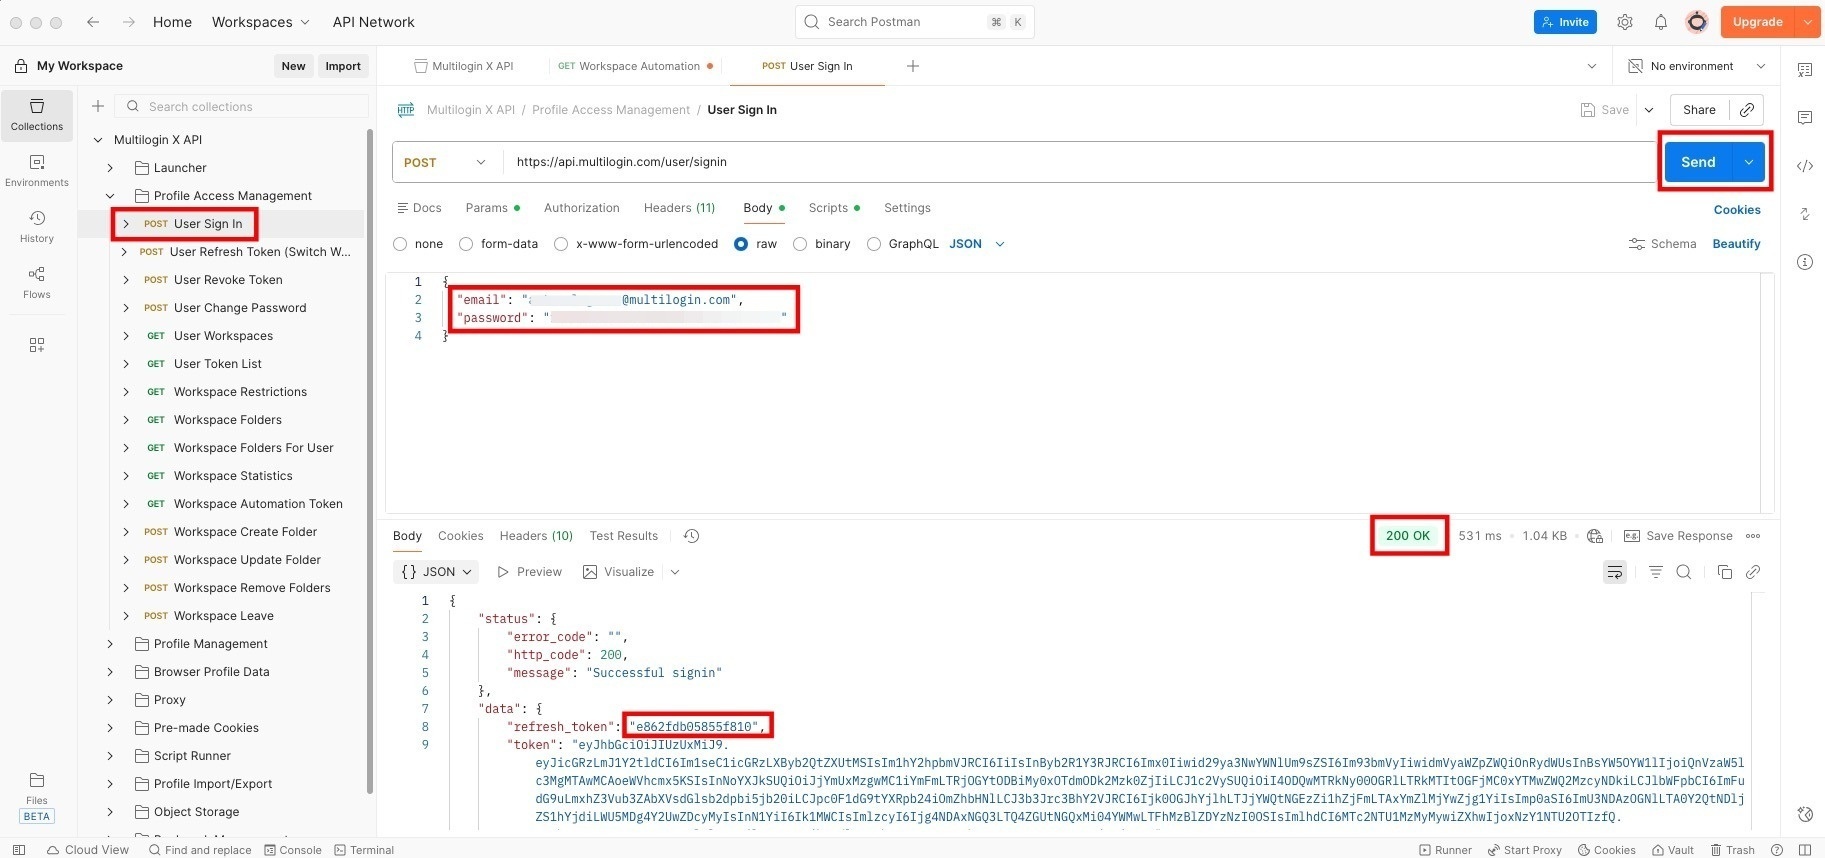
Task: Toggle the two-pane view icon
Action: [x=1805, y=850]
